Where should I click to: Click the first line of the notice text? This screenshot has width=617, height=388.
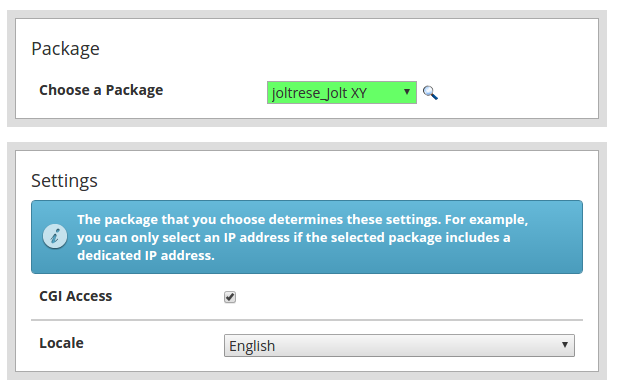tap(302, 220)
